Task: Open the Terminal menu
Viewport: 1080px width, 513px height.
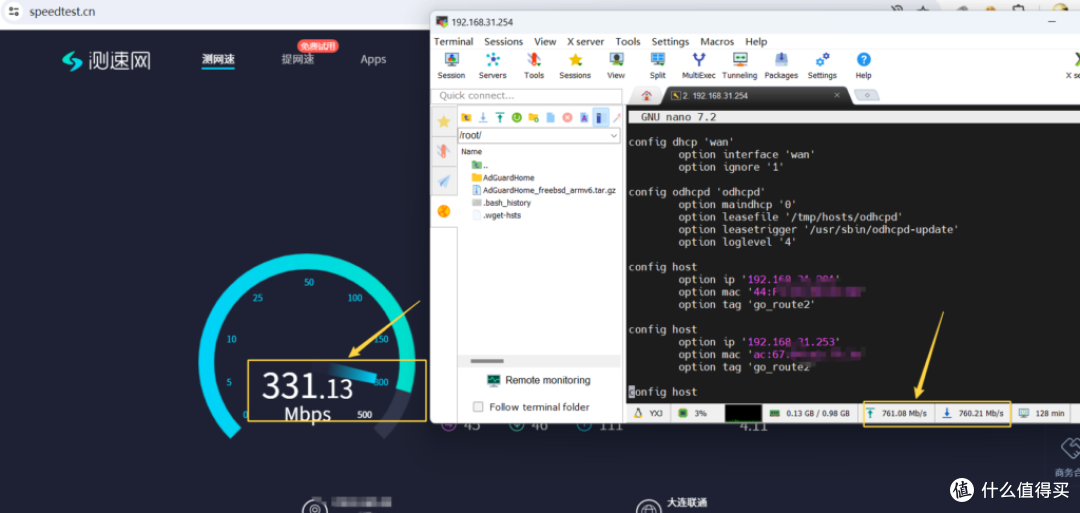Action: (x=453, y=41)
